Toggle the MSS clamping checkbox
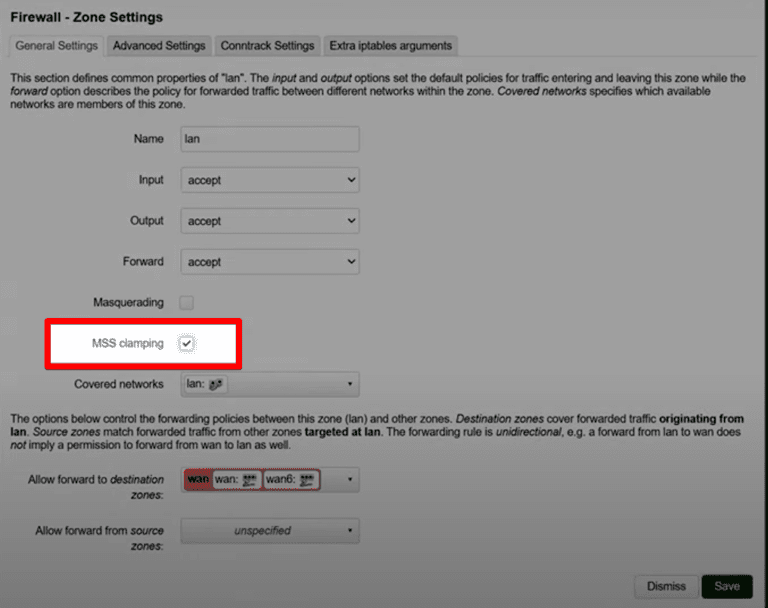This screenshot has width=768, height=608. click(187, 344)
